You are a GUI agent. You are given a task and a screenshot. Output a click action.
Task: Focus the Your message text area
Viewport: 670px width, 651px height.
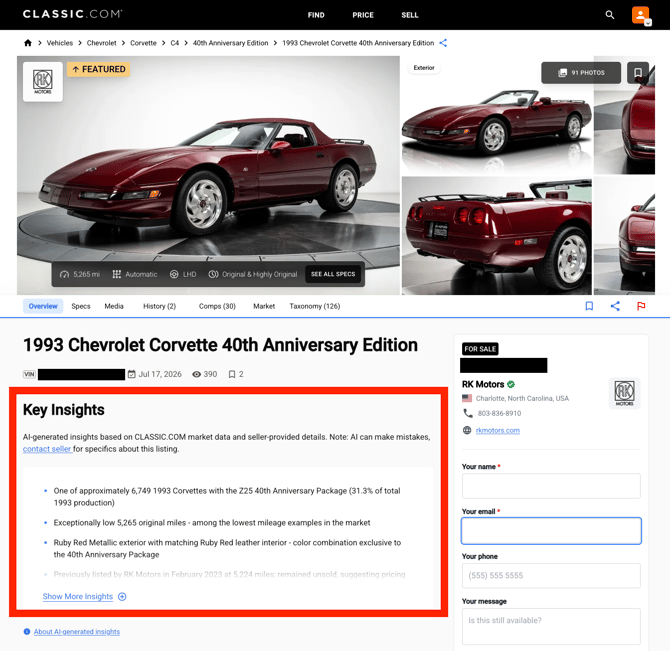pos(551,626)
